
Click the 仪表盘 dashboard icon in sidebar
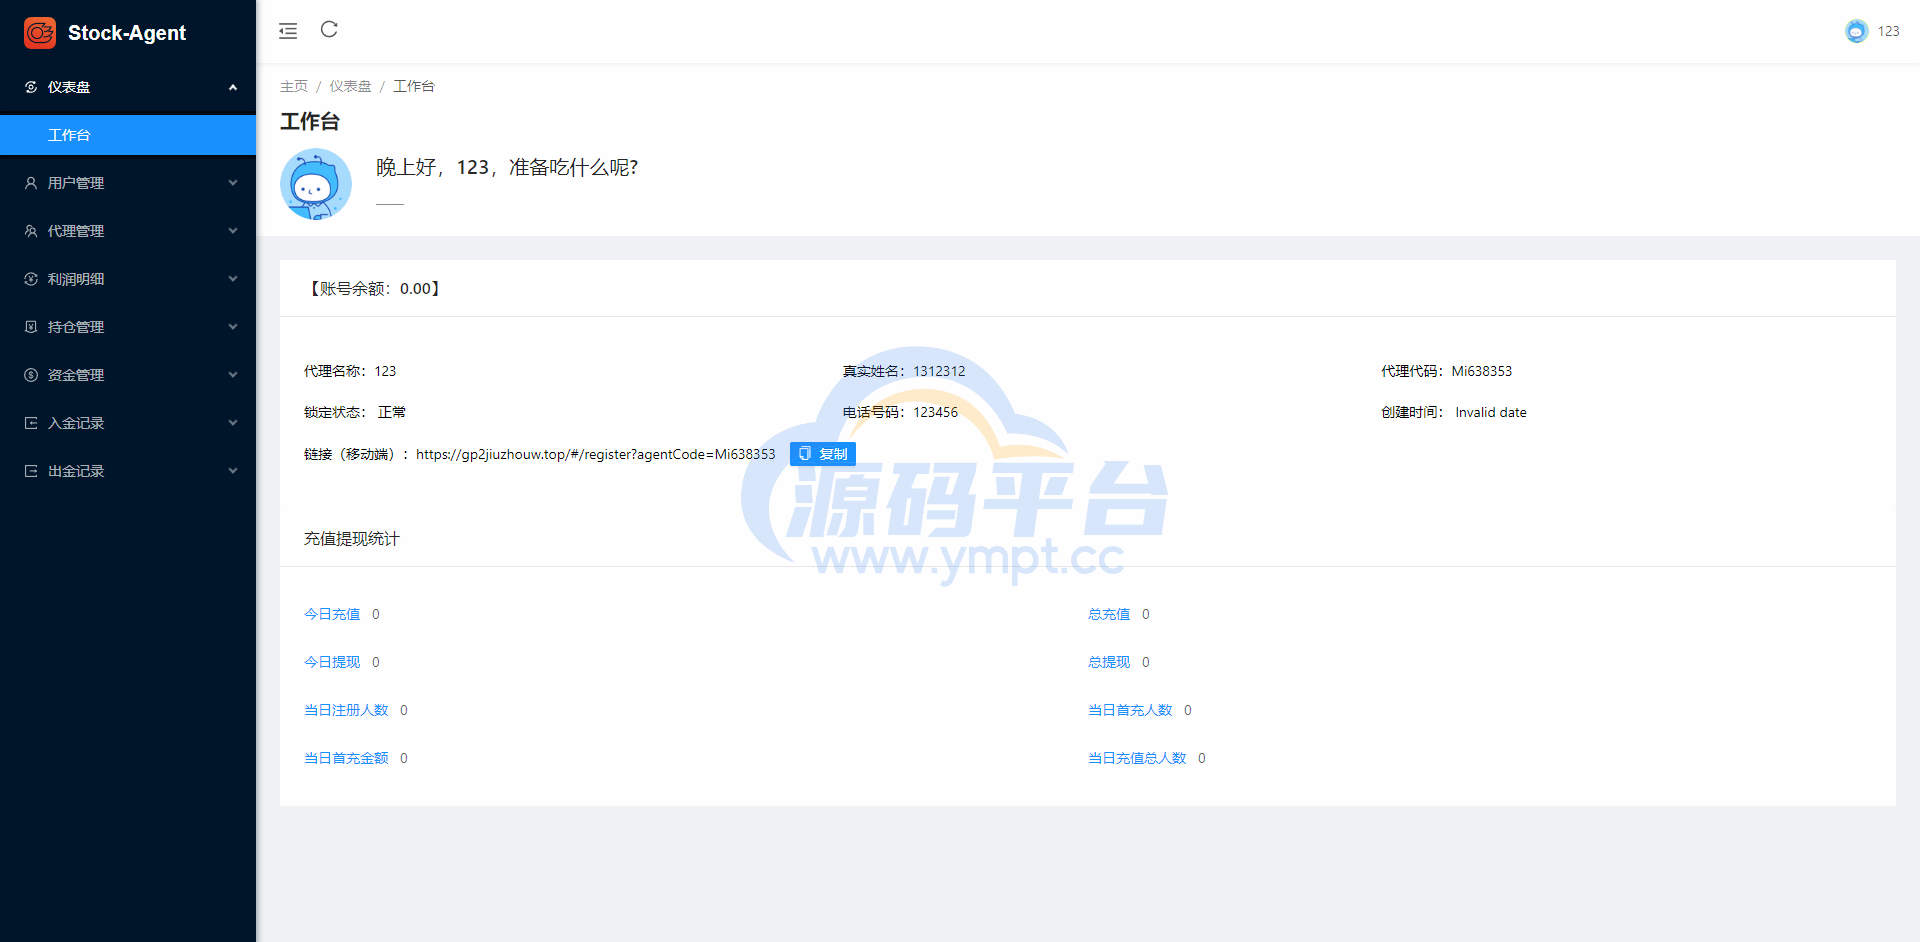point(31,87)
